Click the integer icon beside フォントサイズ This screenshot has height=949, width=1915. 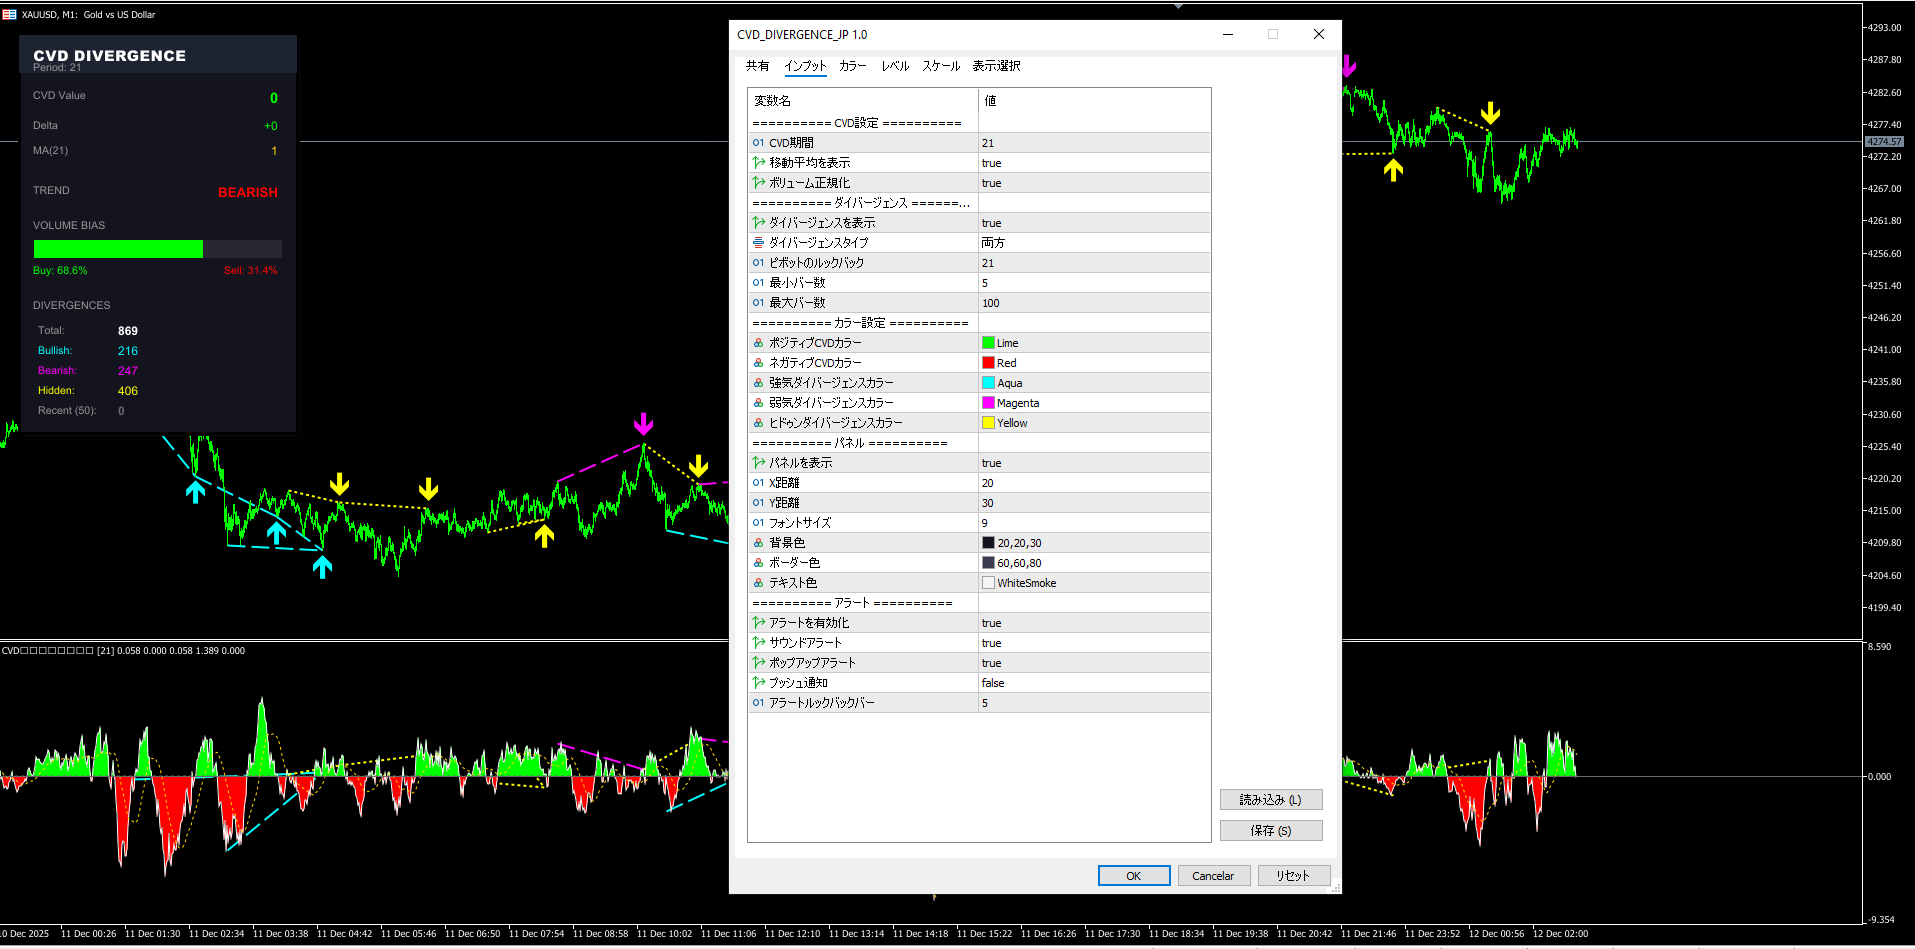[x=758, y=523]
